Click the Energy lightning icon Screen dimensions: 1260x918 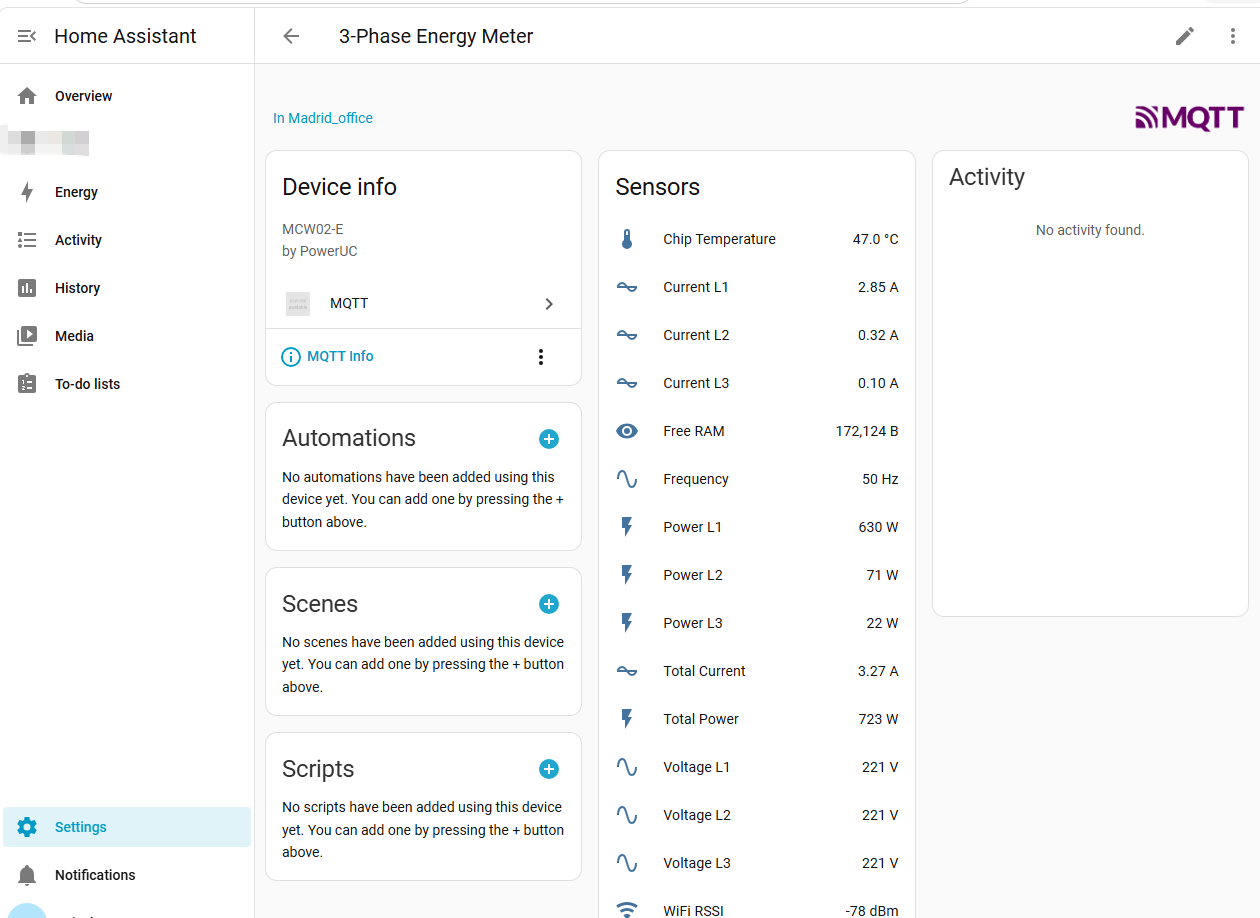point(27,192)
